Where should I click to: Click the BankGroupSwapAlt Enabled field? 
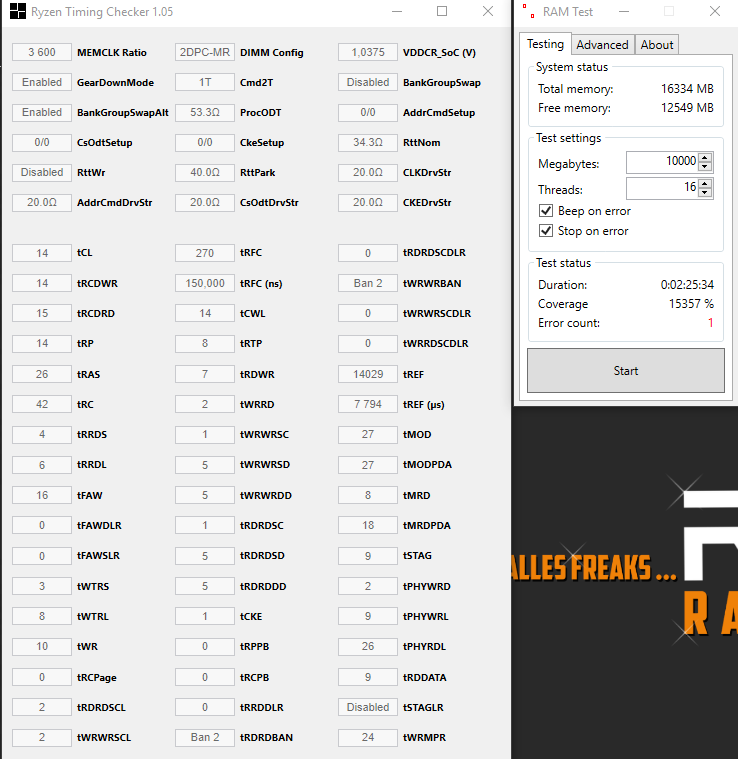[x=42, y=112]
